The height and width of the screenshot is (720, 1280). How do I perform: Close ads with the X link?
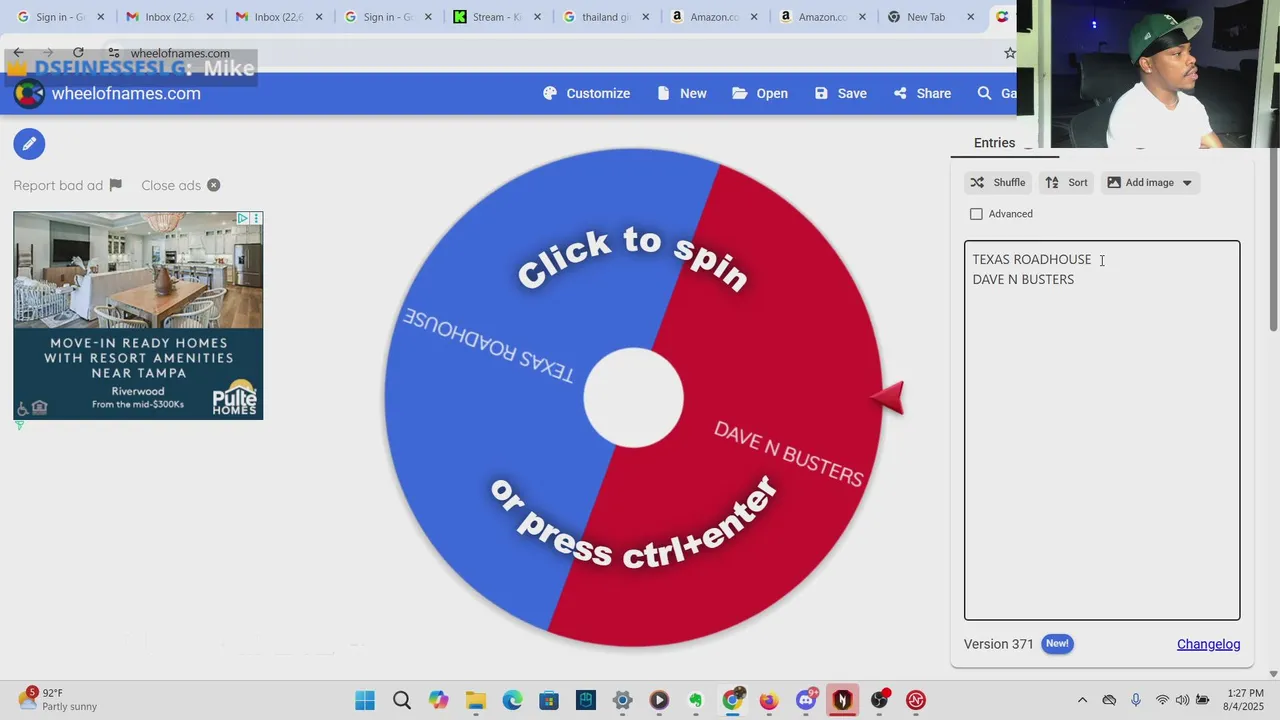tap(180, 185)
